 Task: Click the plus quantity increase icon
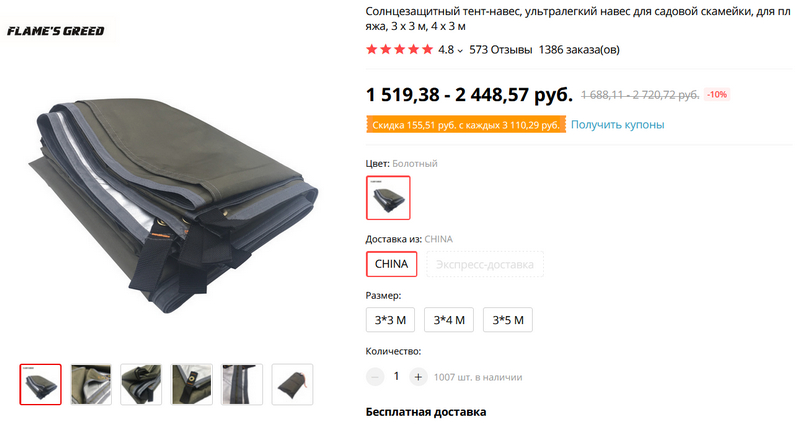pos(418,377)
